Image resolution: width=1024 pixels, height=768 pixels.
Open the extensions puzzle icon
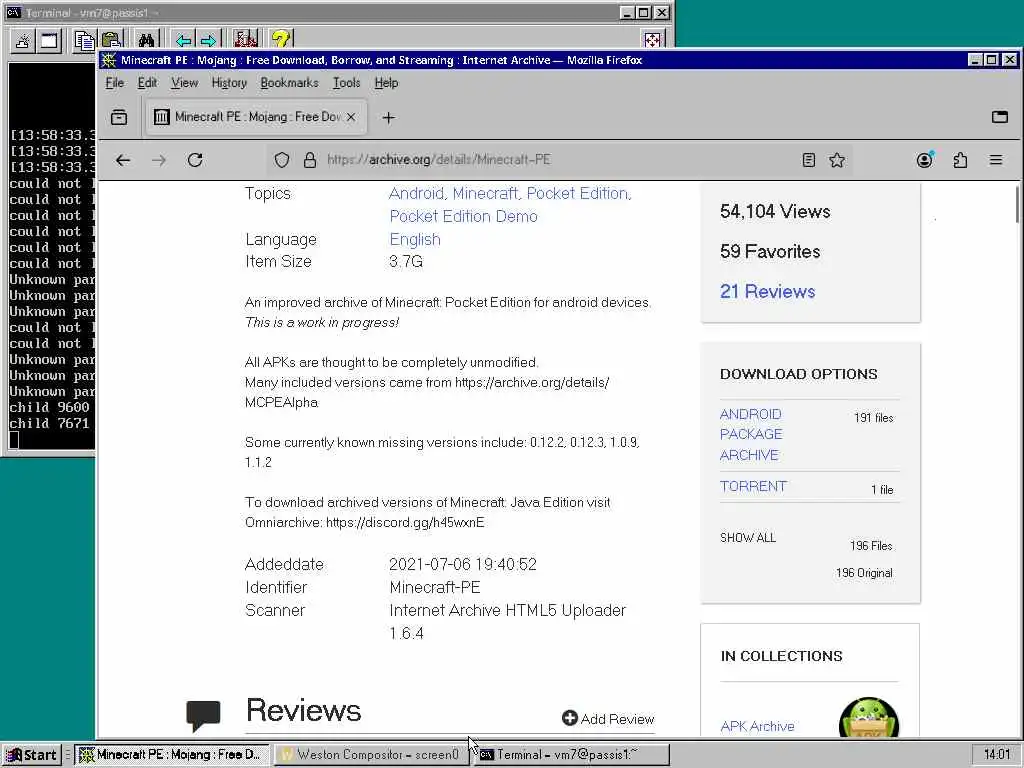pos(960,160)
